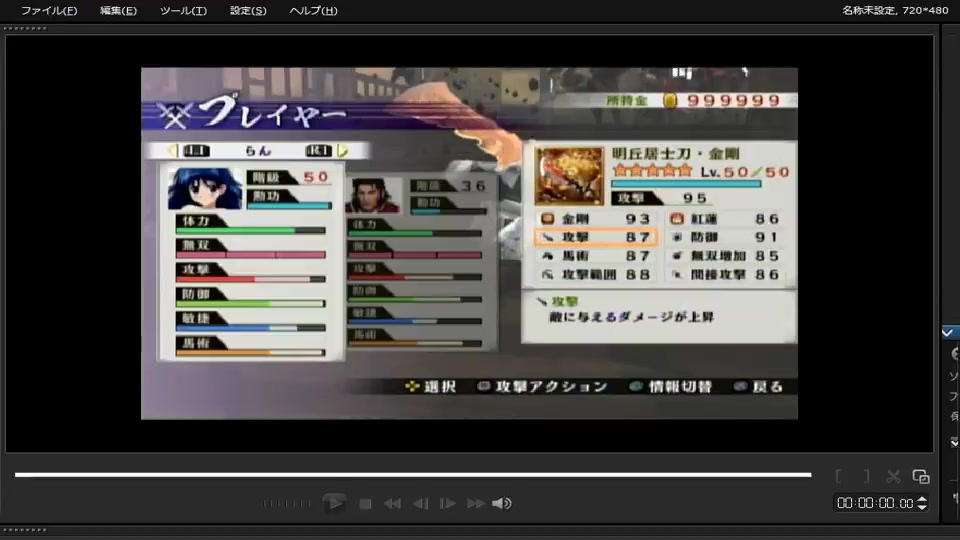Step back one frame

tap(421, 504)
